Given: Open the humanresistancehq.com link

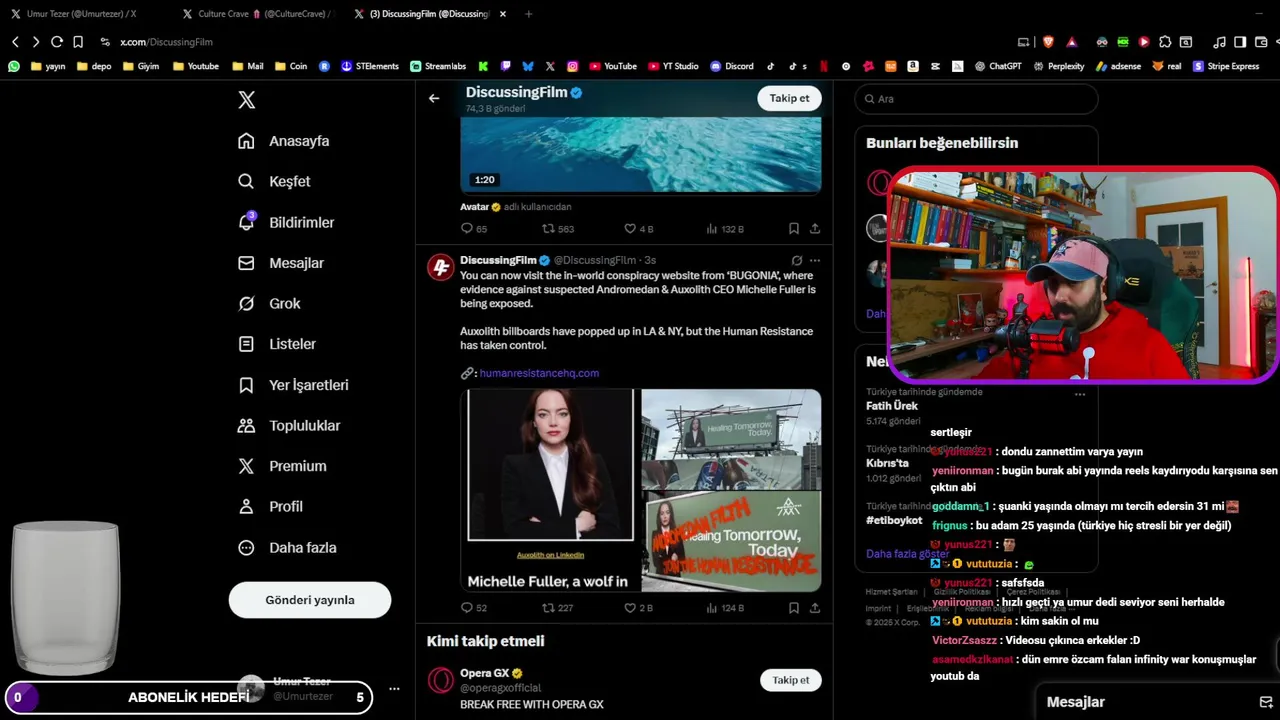Looking at the screenshot, I should pyautogui.click(x=539, y=373).
